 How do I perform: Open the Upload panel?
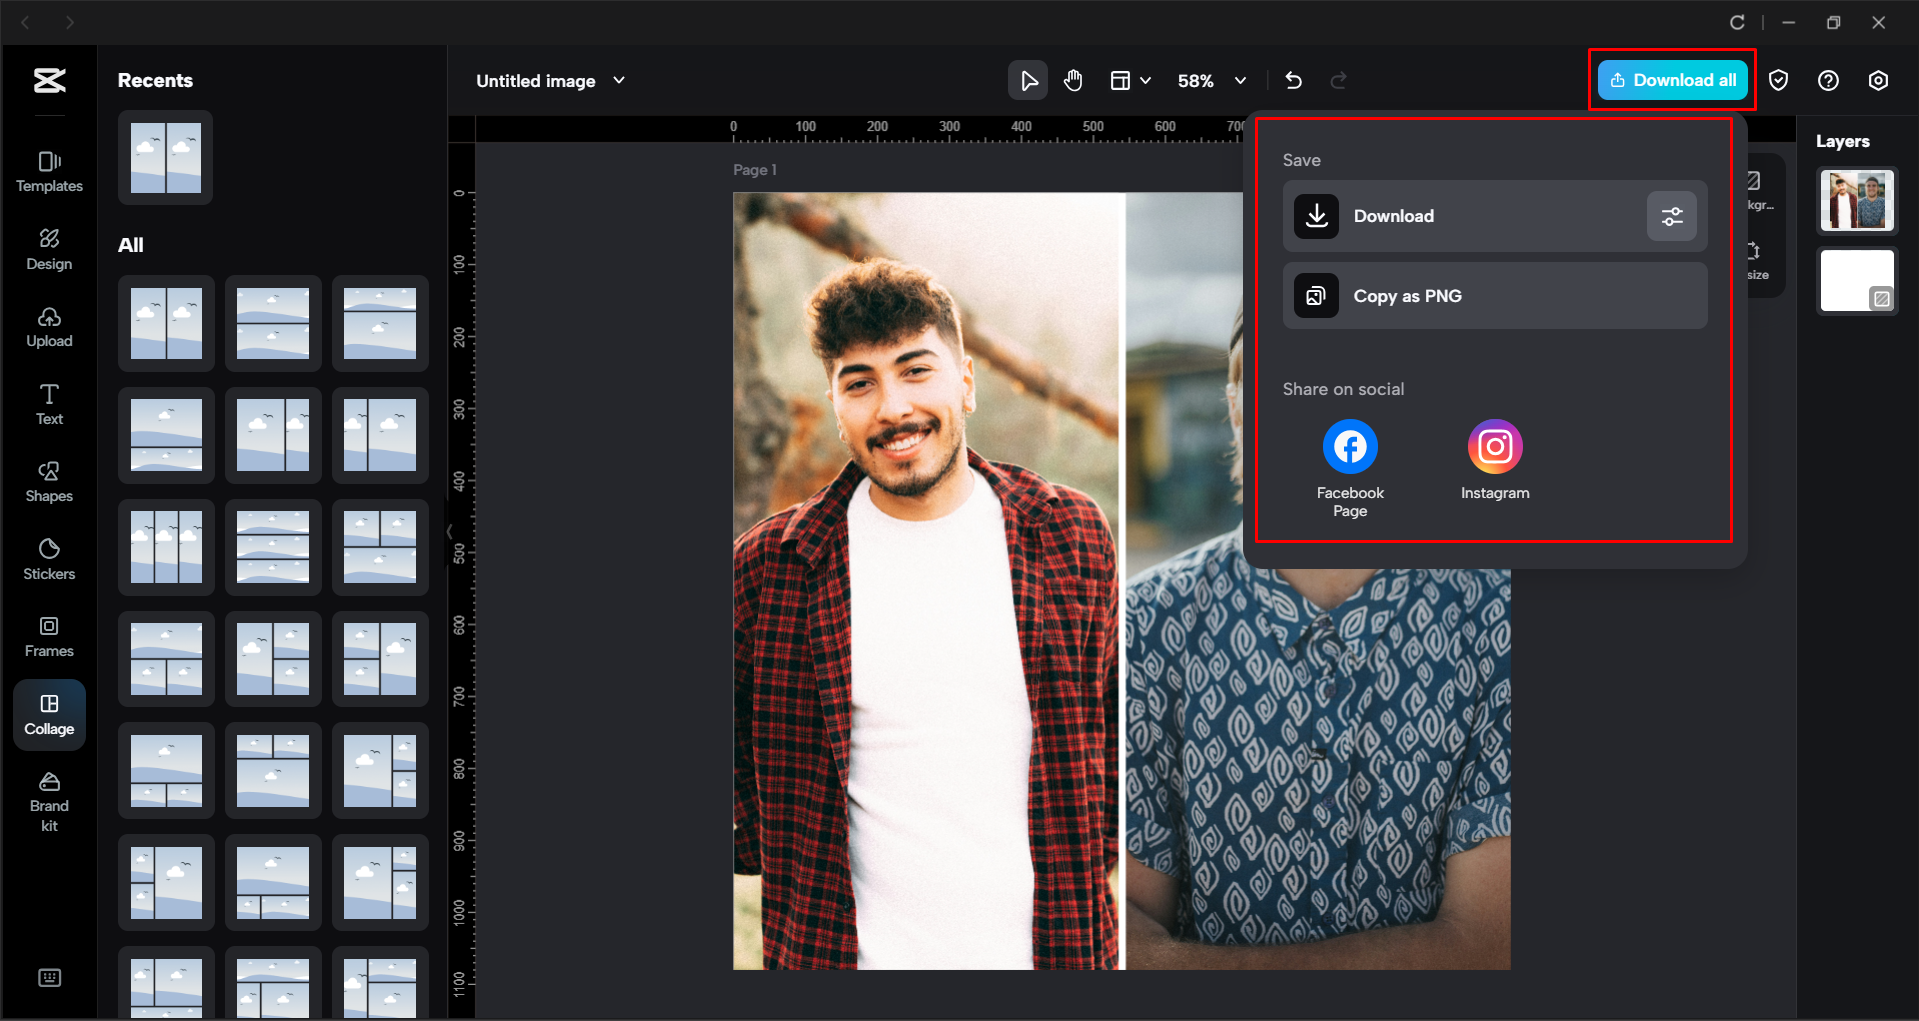click(49, 327)
